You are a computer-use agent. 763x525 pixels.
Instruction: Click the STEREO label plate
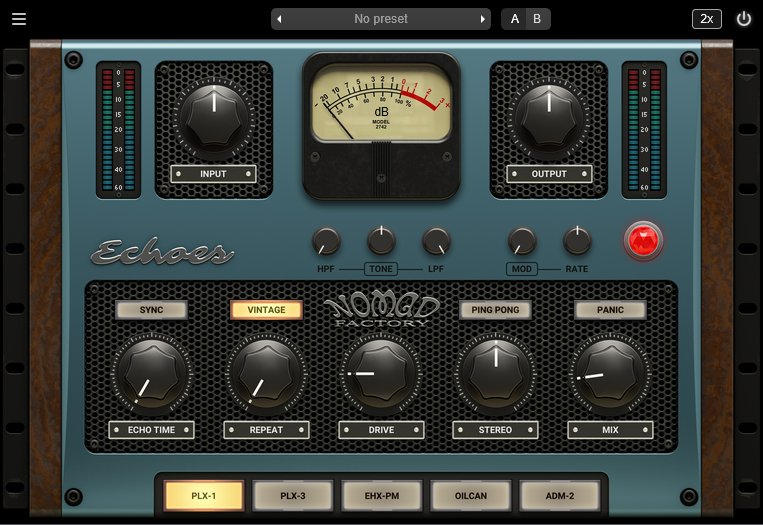point(495,430)
